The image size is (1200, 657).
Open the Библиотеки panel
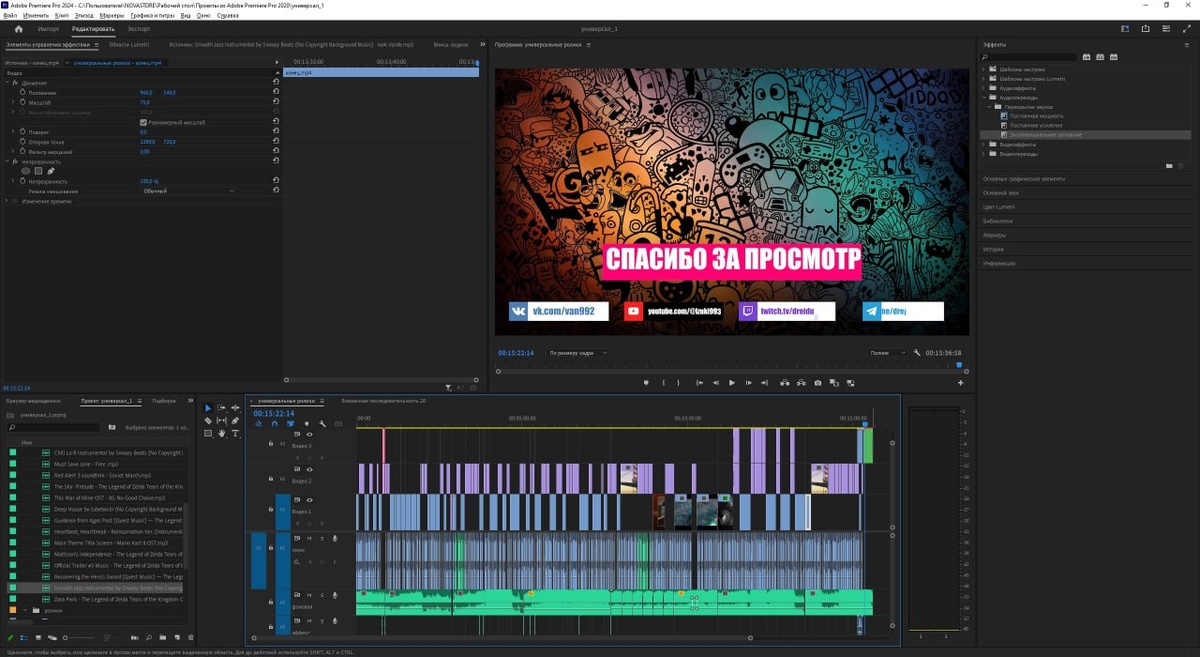click(998, 221)
